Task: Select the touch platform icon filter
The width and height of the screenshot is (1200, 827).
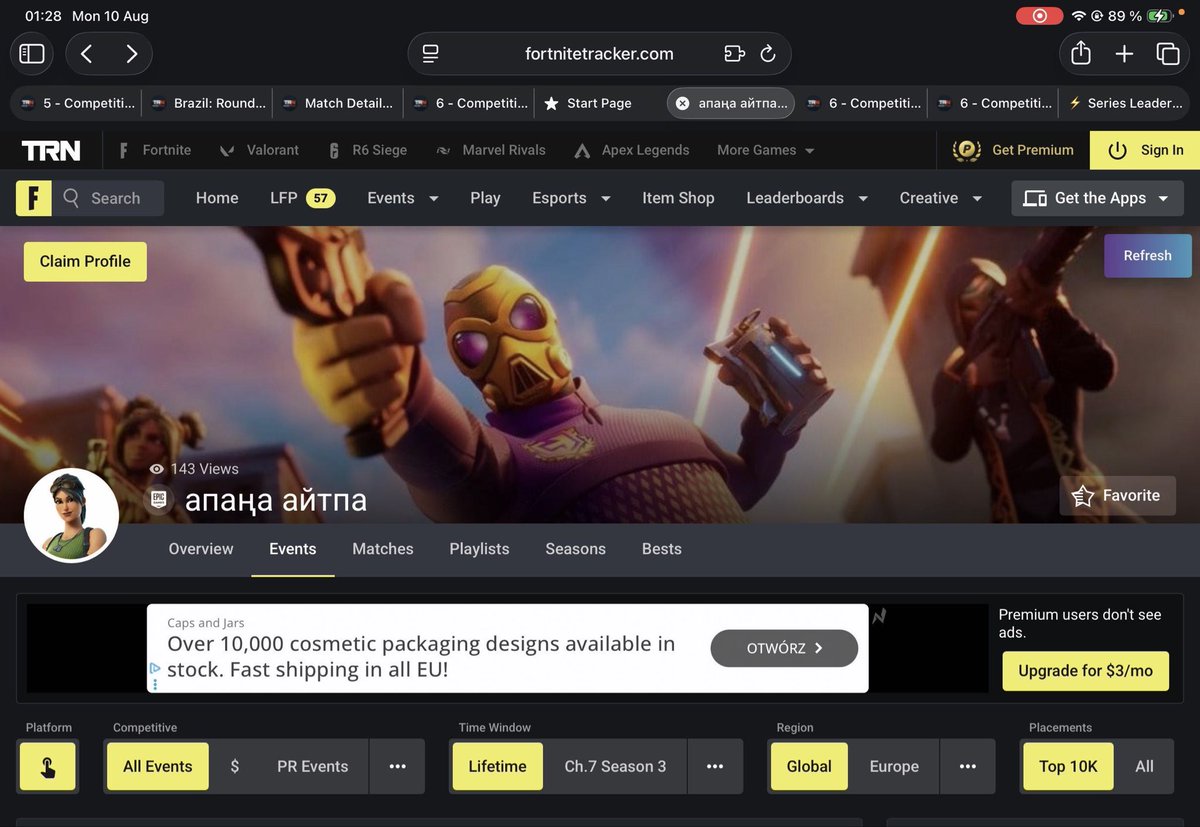Action: (47, 767)
